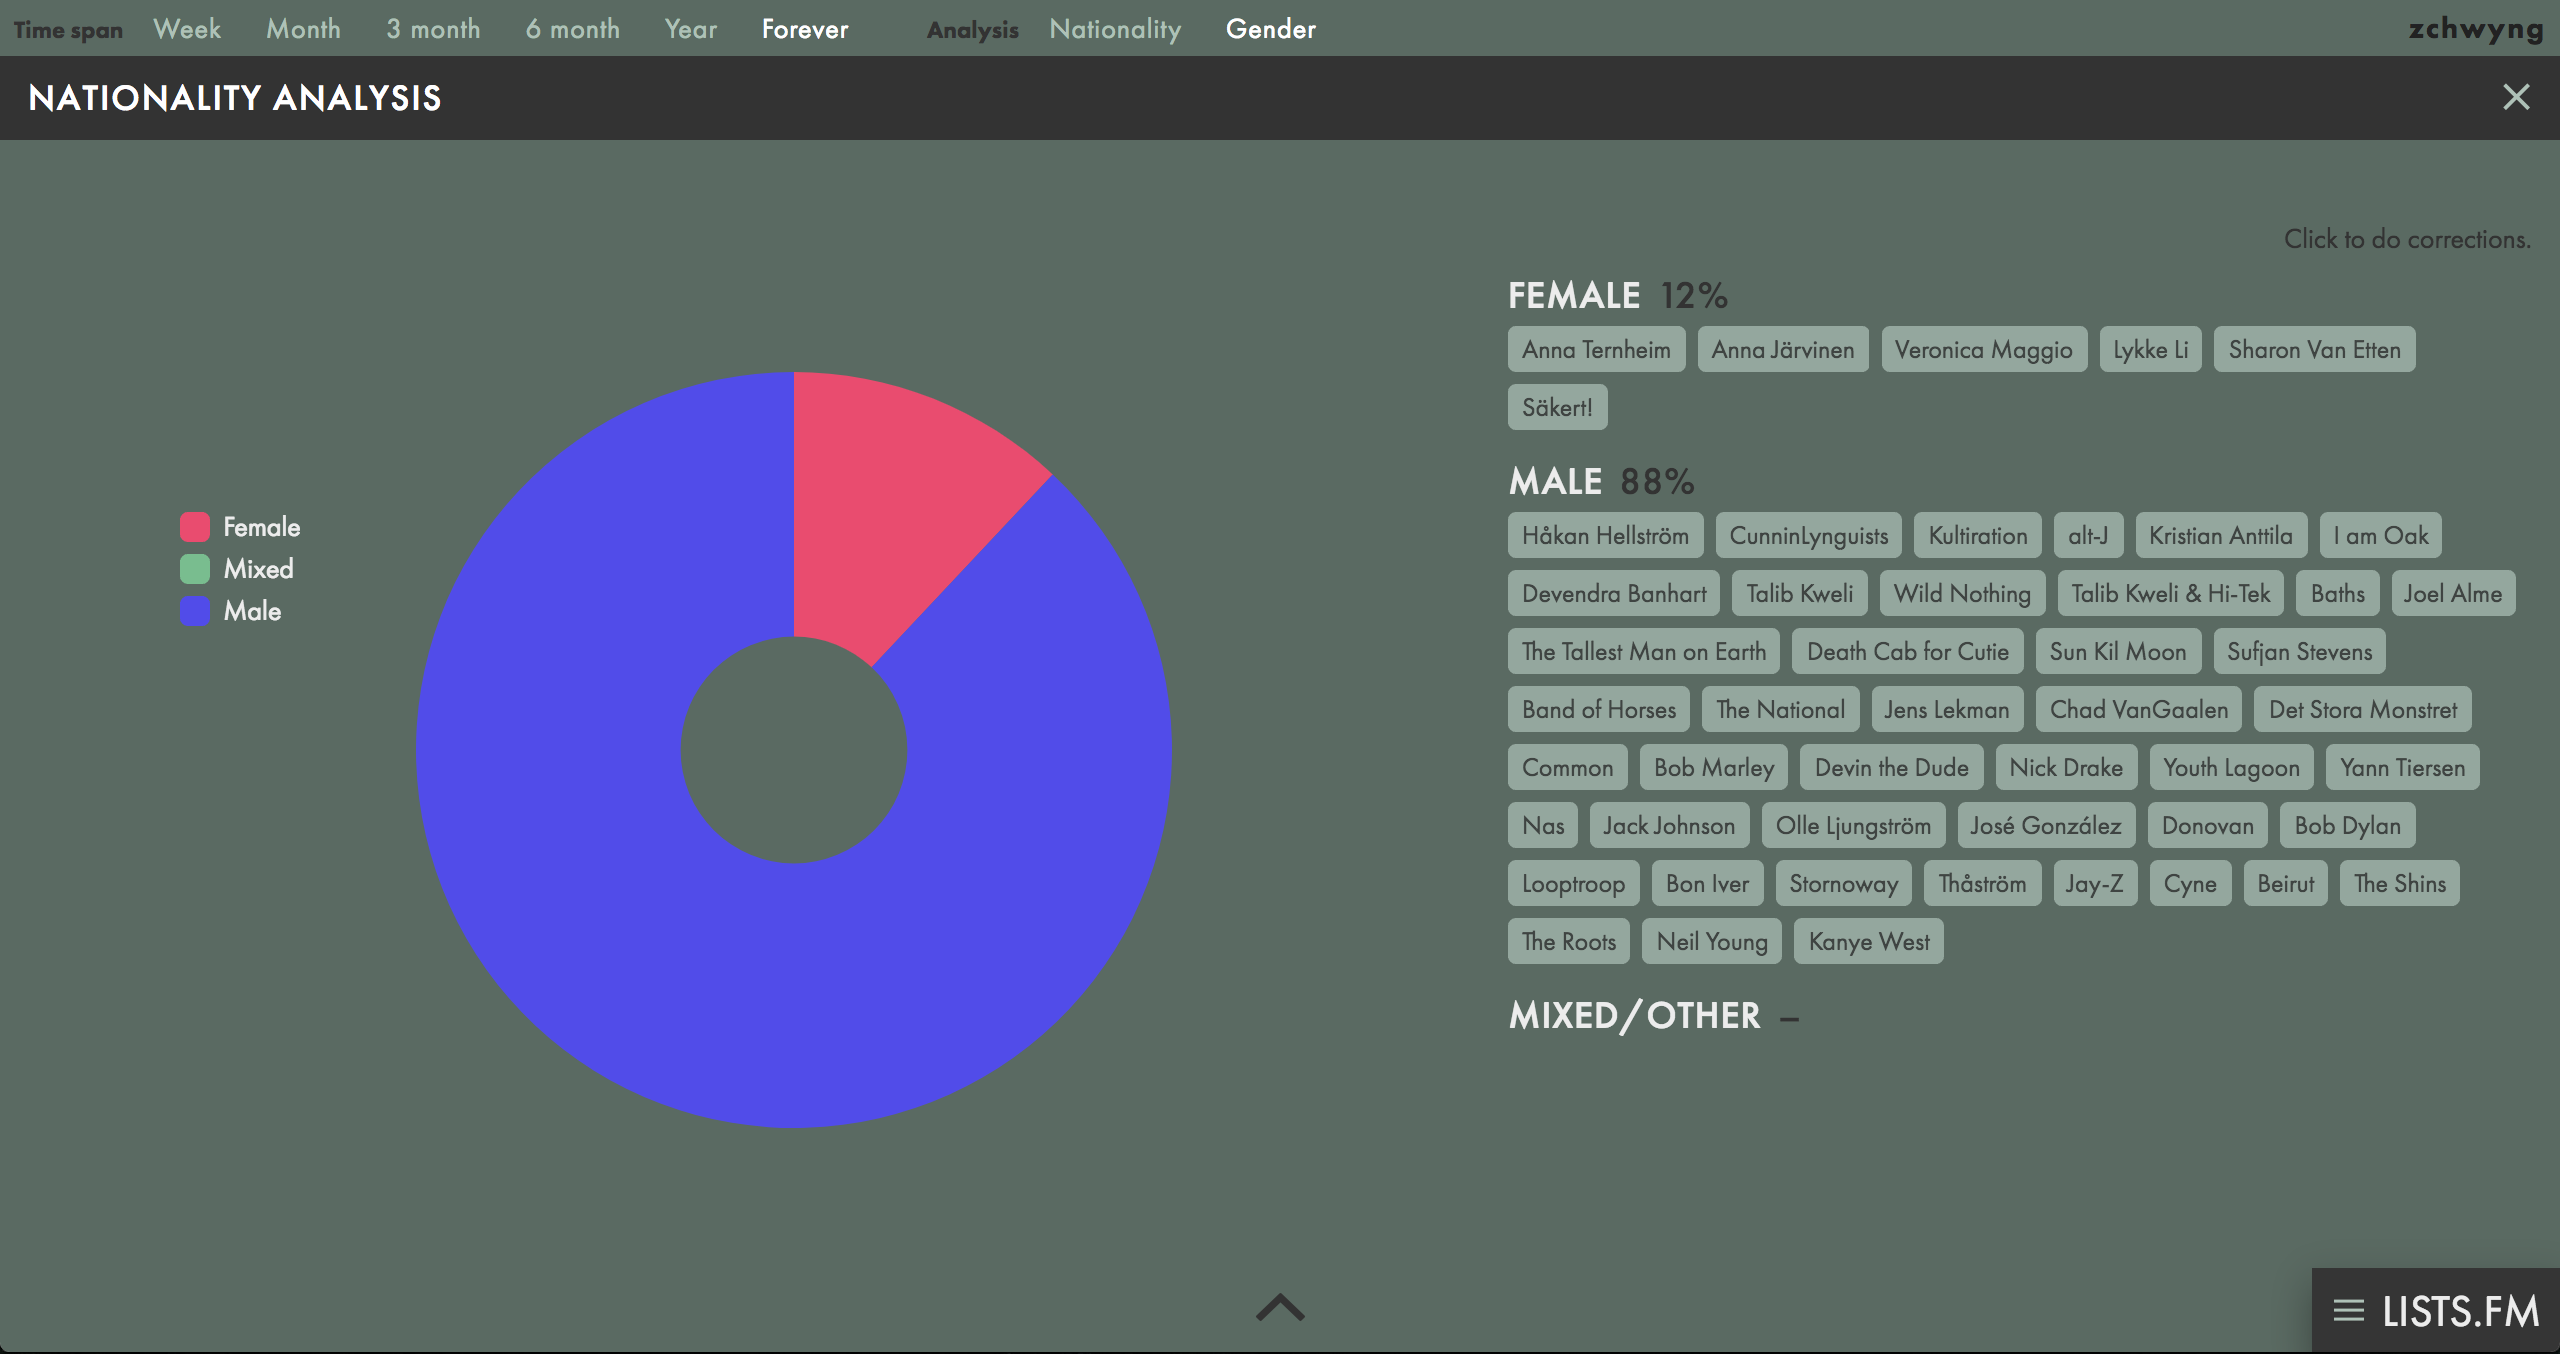Collapse the panel using the up chevron
The width and height of the screenshot is (2560, 1354).
click(1279, 1309)
